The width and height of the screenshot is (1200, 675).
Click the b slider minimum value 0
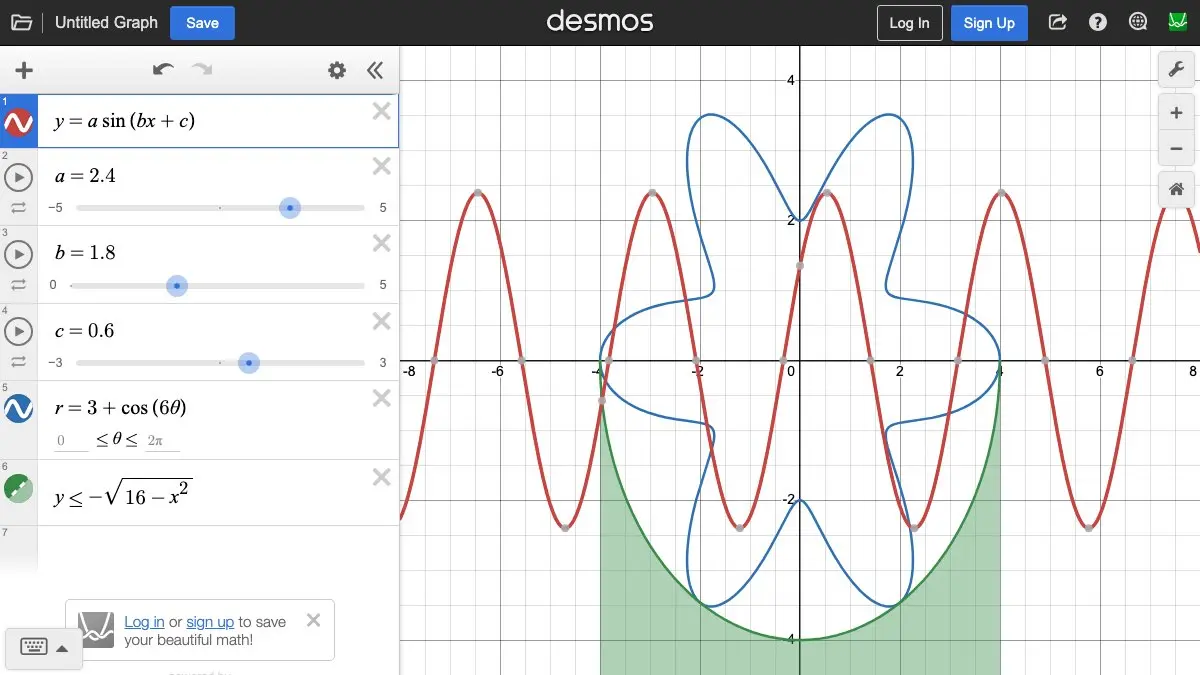(x=53, y=285)
